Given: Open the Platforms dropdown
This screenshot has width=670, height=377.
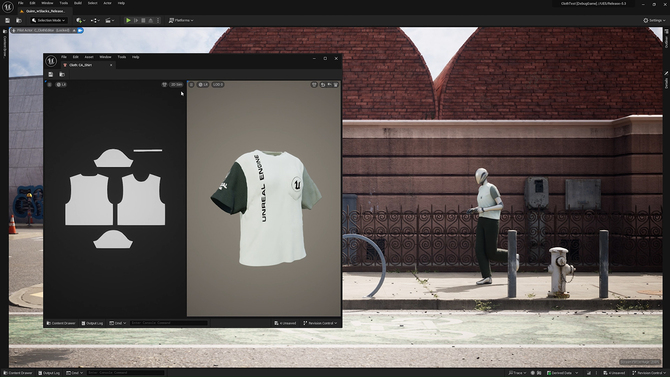Looking at the screenshot, I should [181, 20].
